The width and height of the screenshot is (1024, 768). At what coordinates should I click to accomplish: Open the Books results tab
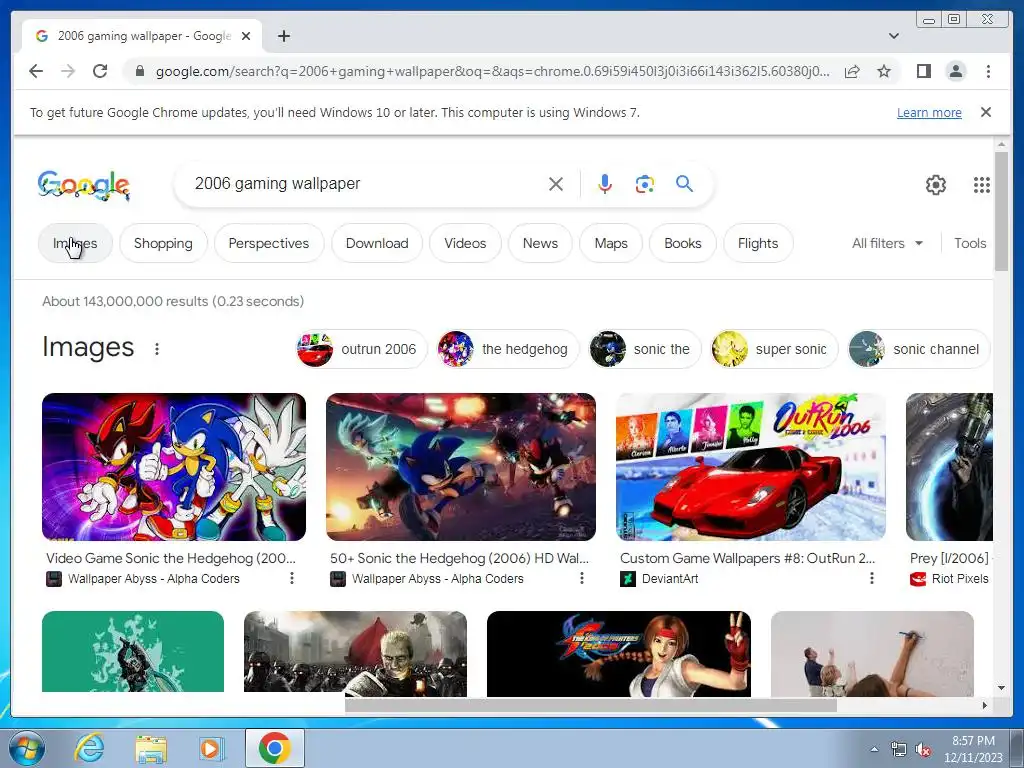pos(682,243)
